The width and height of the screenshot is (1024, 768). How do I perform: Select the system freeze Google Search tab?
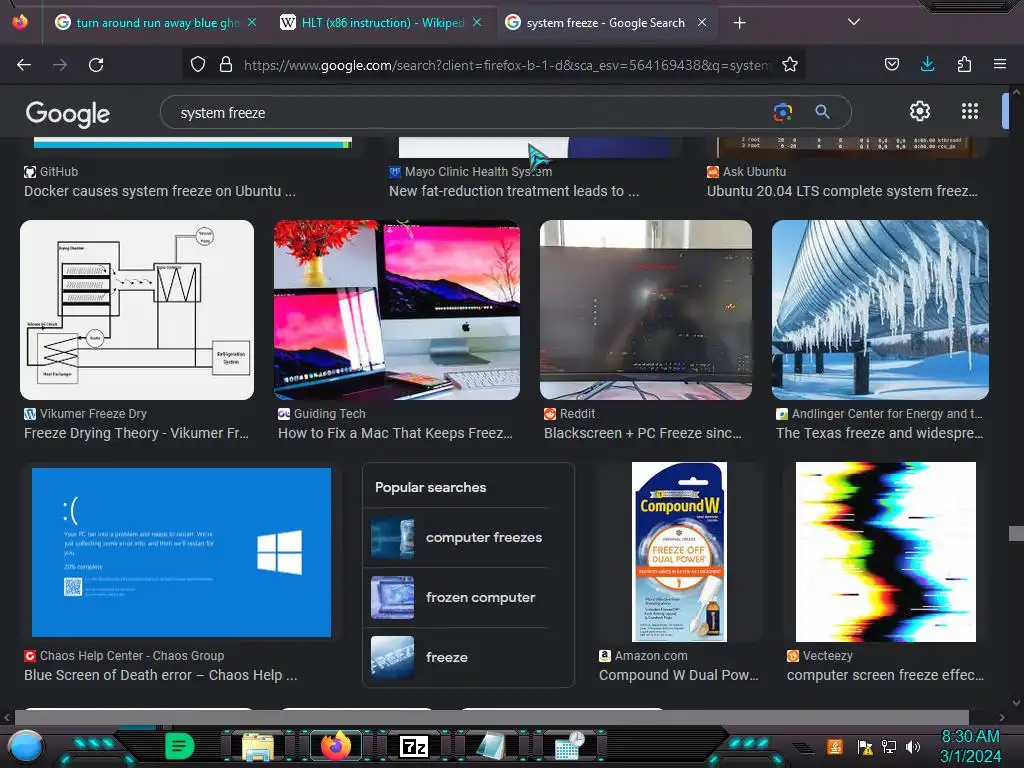[605, 23]
